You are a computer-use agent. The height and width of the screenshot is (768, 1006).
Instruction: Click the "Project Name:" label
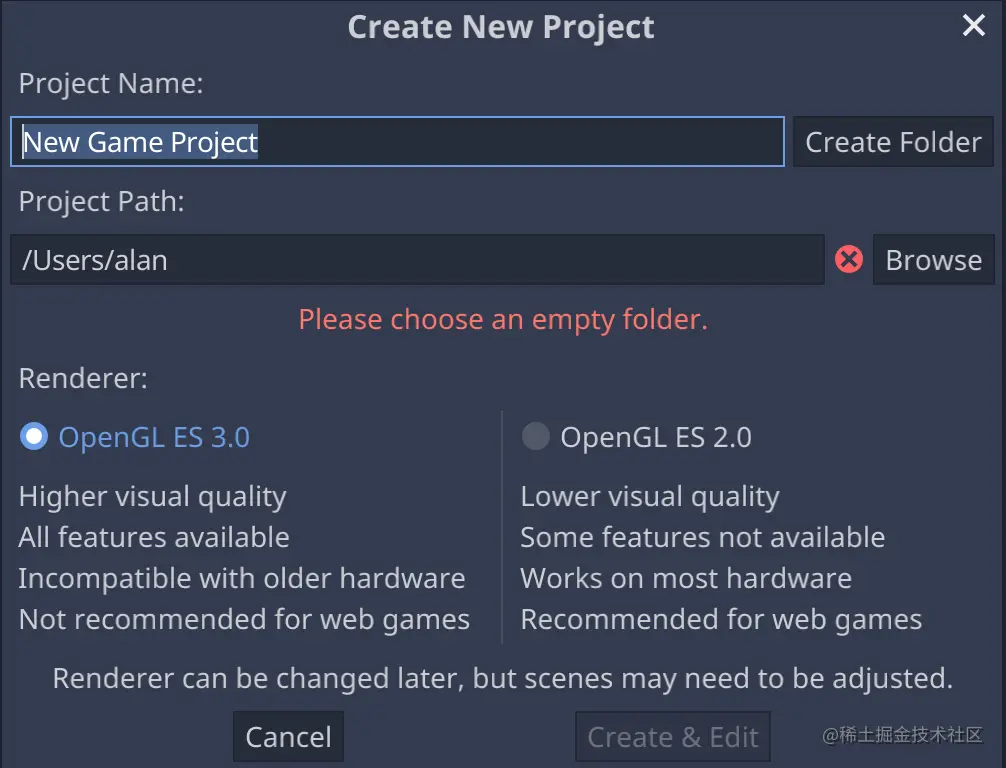coord(111,84)
